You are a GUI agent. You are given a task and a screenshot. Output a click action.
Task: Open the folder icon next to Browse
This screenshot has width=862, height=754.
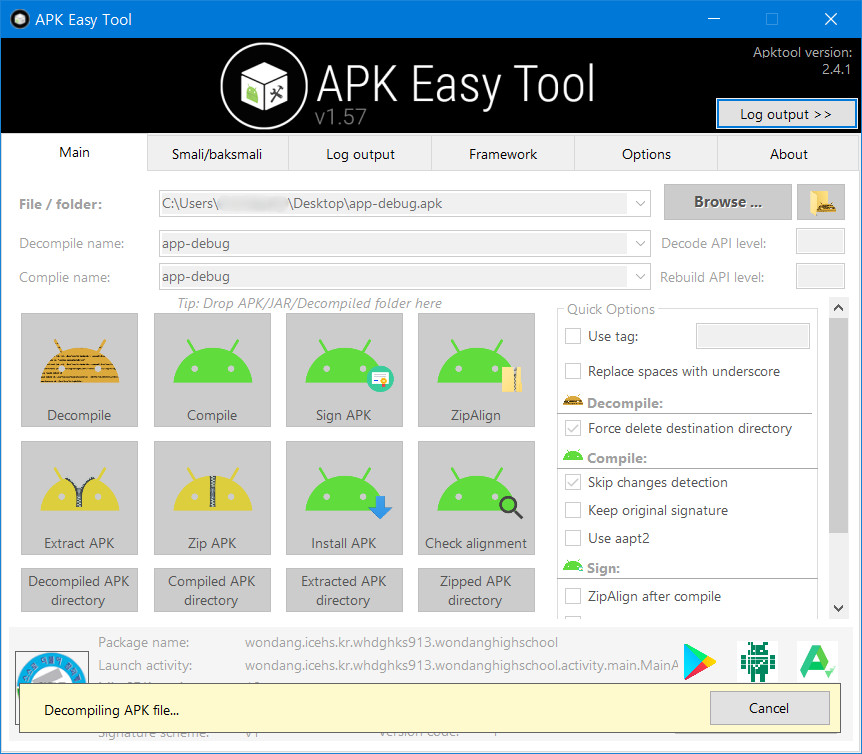[x=821, y=202]
